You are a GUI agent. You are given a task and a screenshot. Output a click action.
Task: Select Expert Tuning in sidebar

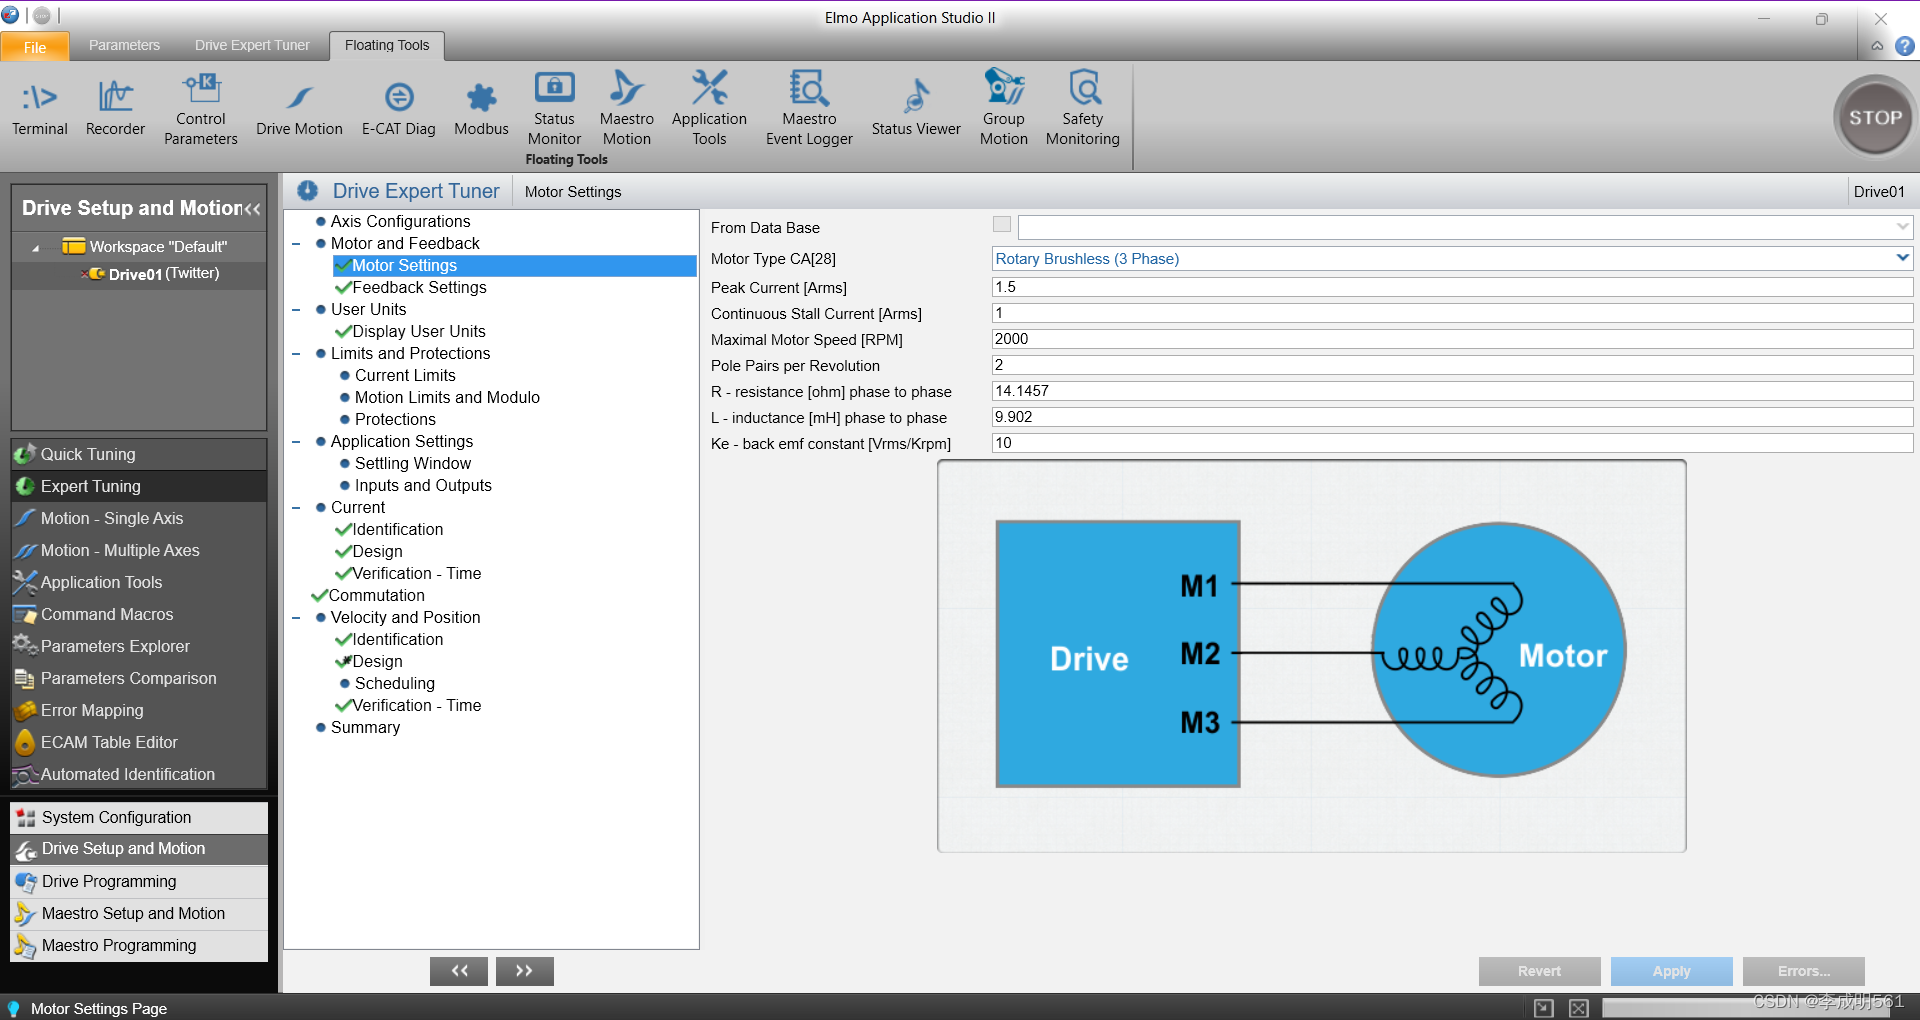(x=139, y=486)
